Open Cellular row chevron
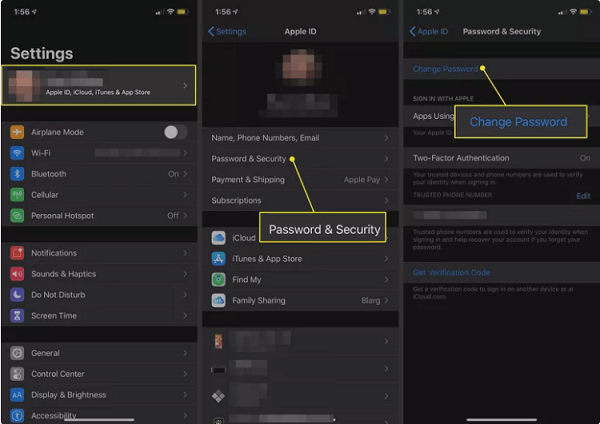This screenshot has width=600, height=424. pos(185,195)
